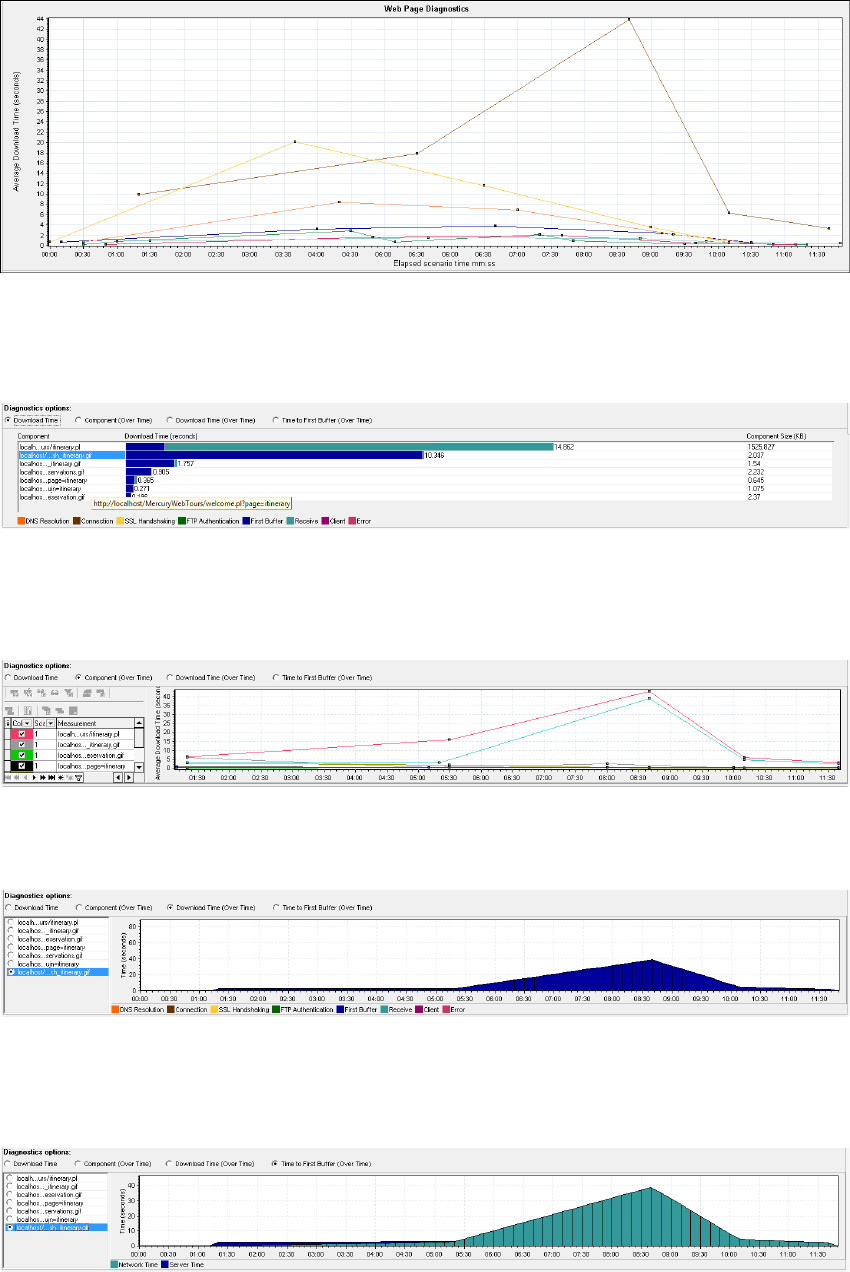This screenshot has width=850, height=1272.
Task: Select Time to First Buffer radio above the Measurement table
Action: pyautogui.click(x=276, y=677)
